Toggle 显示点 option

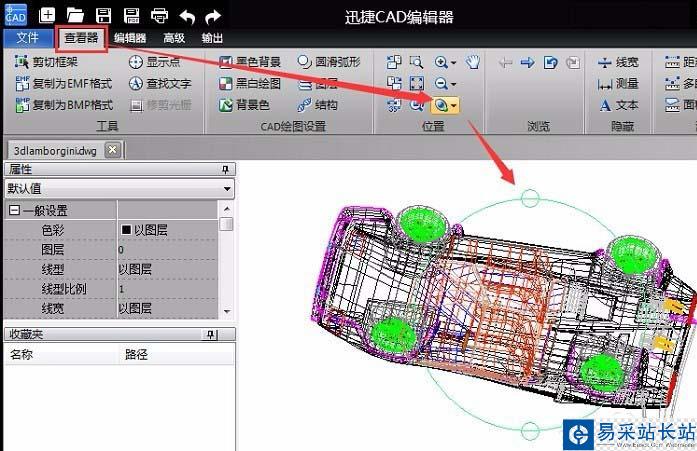pos(154,62)
